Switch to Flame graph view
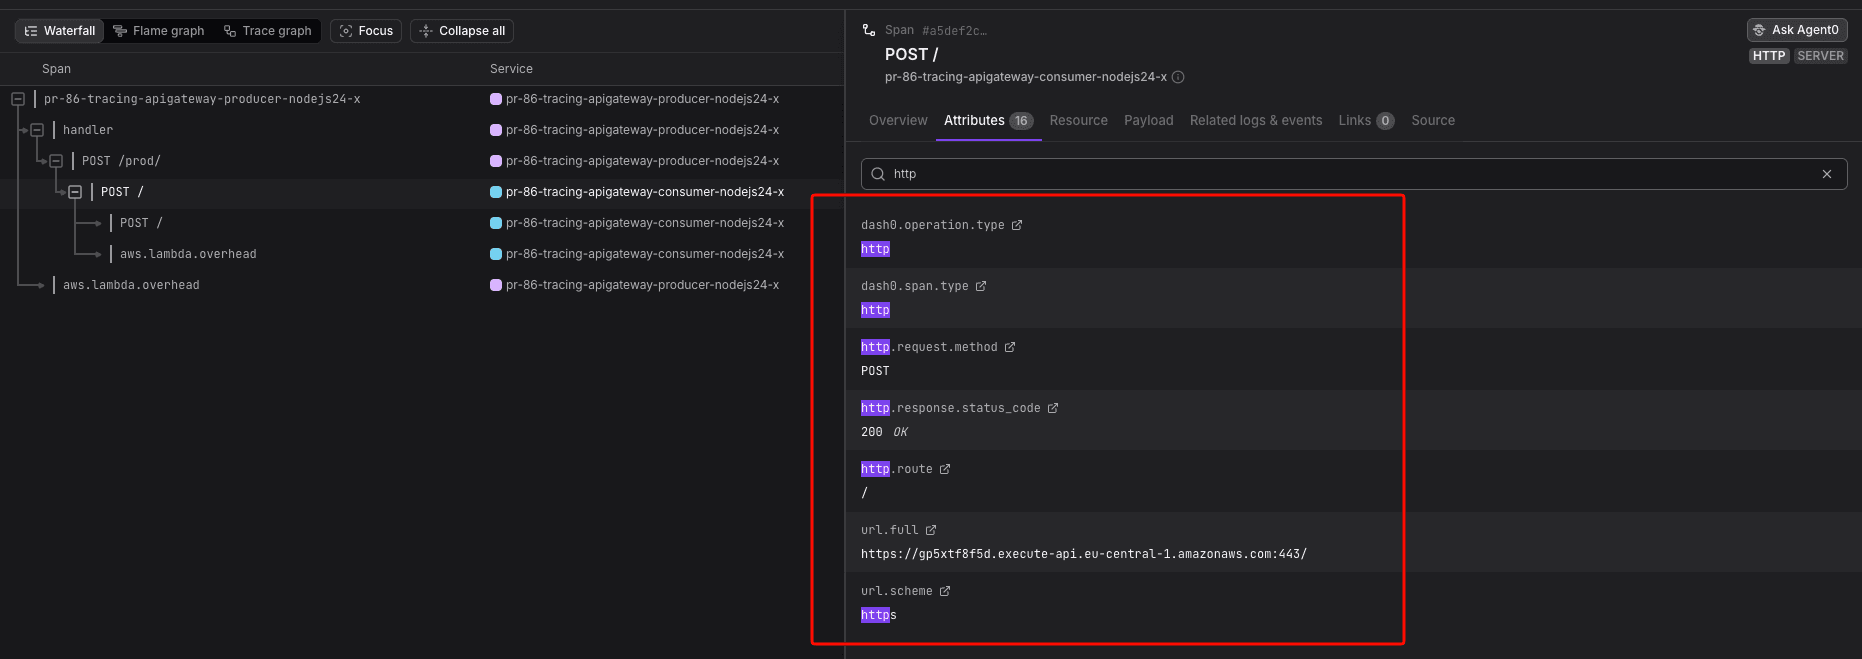The height and width of the screenshot is (659, 1862). [x=159, y=31]
